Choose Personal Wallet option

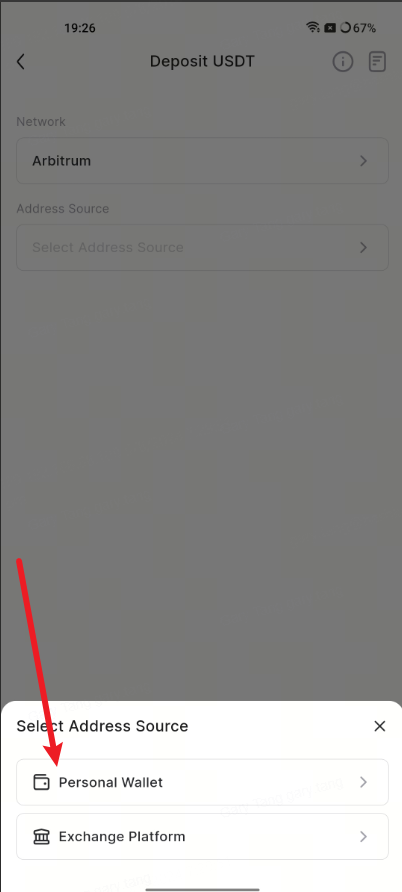click(x=202, y=782)
